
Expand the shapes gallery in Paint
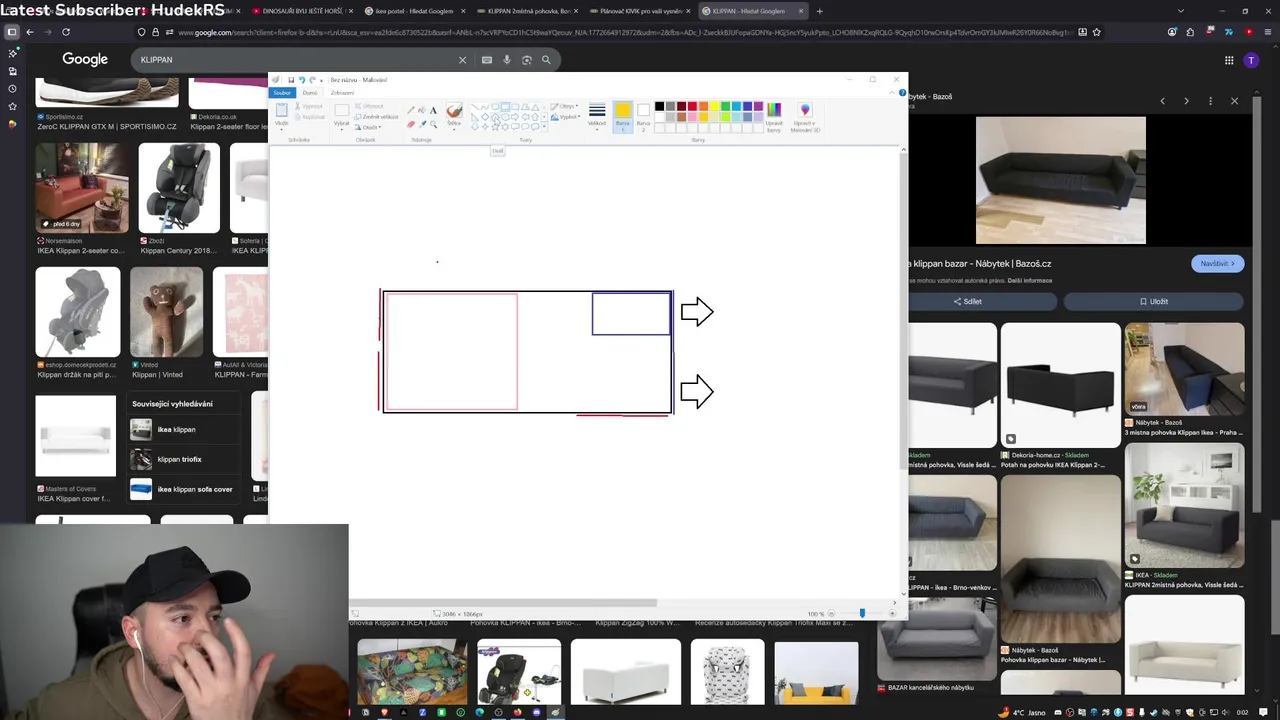pyautogui.click(x=544, y=127)
